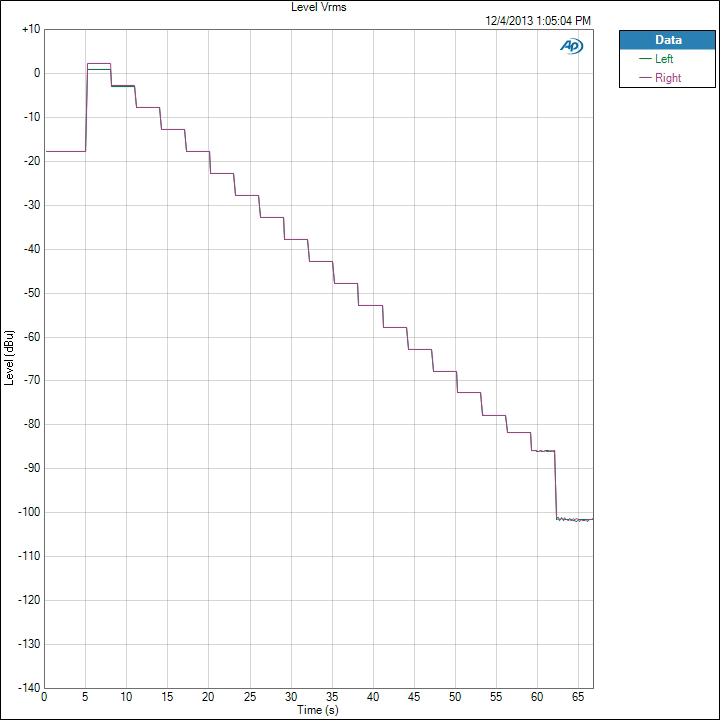Viewport: 720px width, 720px height.
Task: Select the Right trace legend label
Action: pyautogui.click(x=668, y=78)
